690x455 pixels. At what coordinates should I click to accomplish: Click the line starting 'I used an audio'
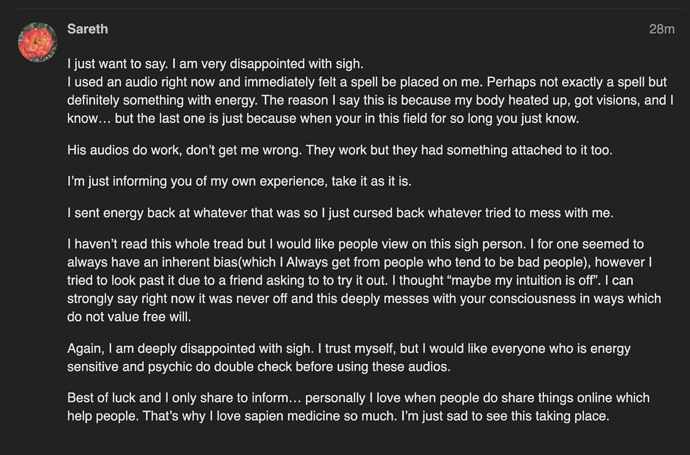click(x=367, y=82)
